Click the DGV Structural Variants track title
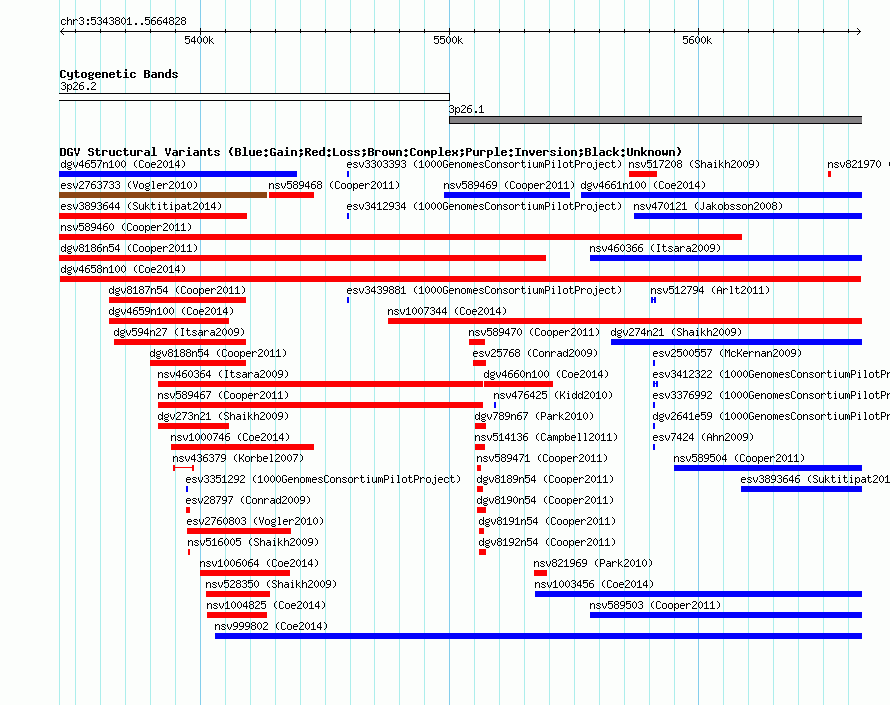890x705 pixels. 371,152
